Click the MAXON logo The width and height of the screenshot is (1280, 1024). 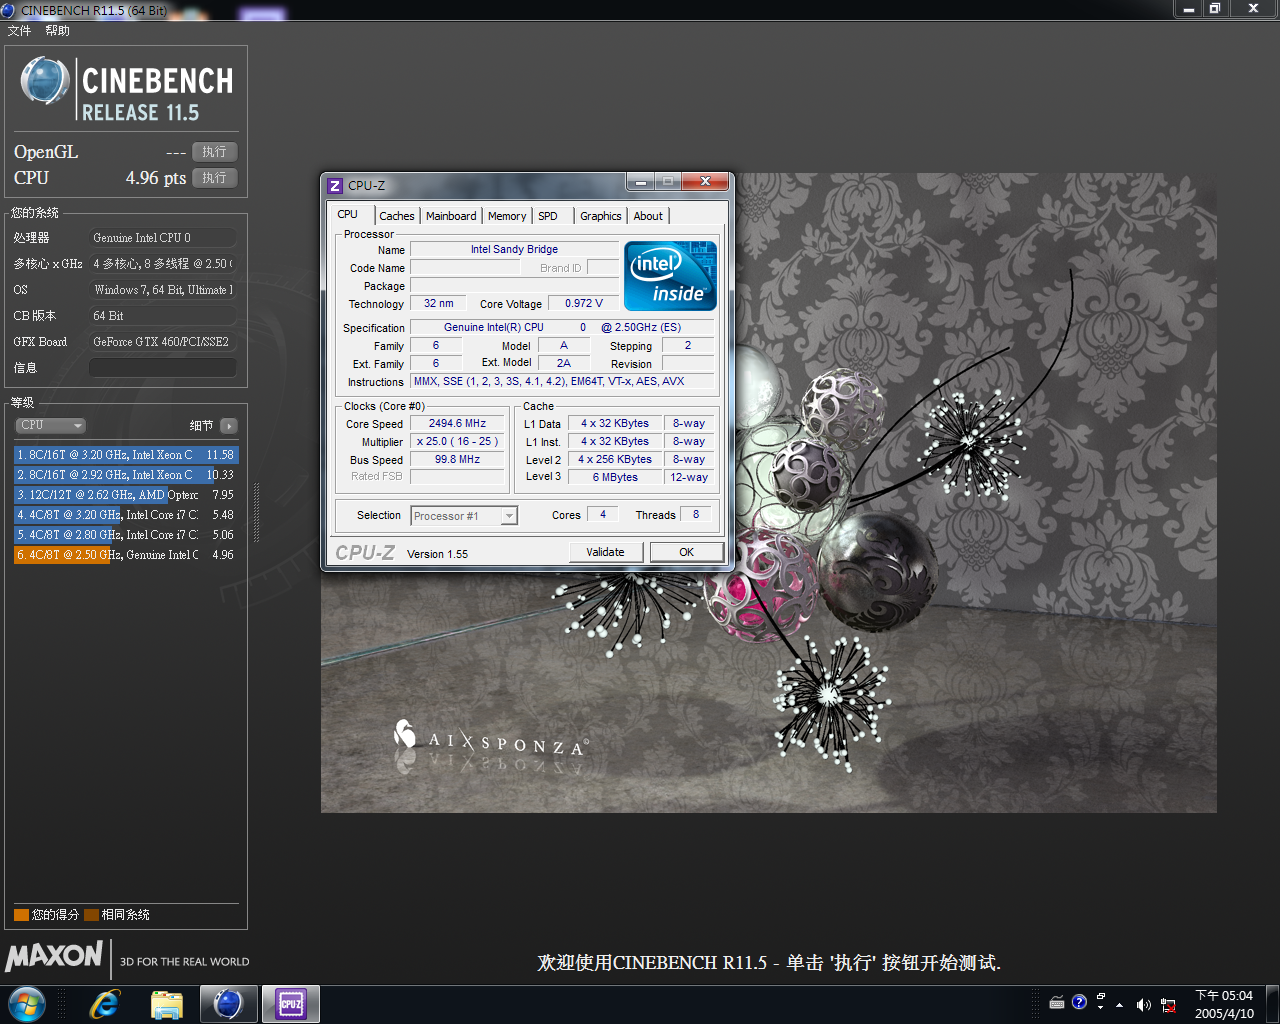[x=54, y=956]
